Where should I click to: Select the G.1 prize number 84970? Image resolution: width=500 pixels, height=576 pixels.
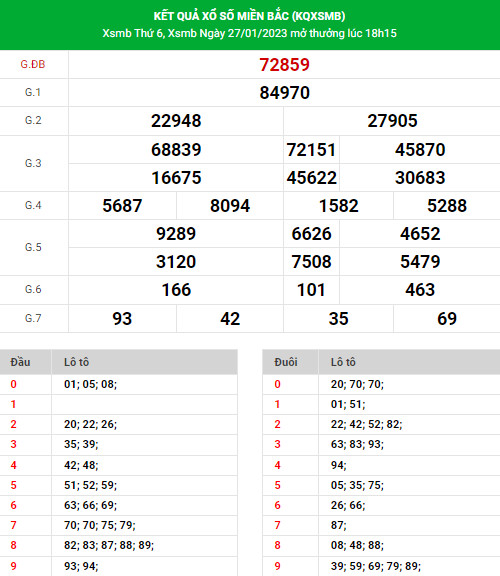coord(284,93)
